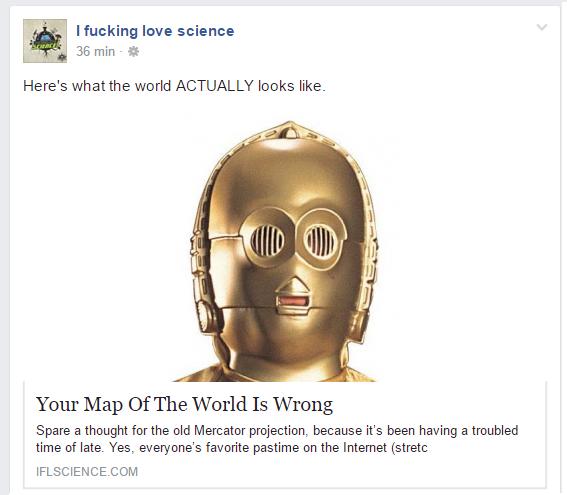Click the top antenna ring on C-3PO's head
The width and height of the screenshot is (567, 495).
(290, 132)
